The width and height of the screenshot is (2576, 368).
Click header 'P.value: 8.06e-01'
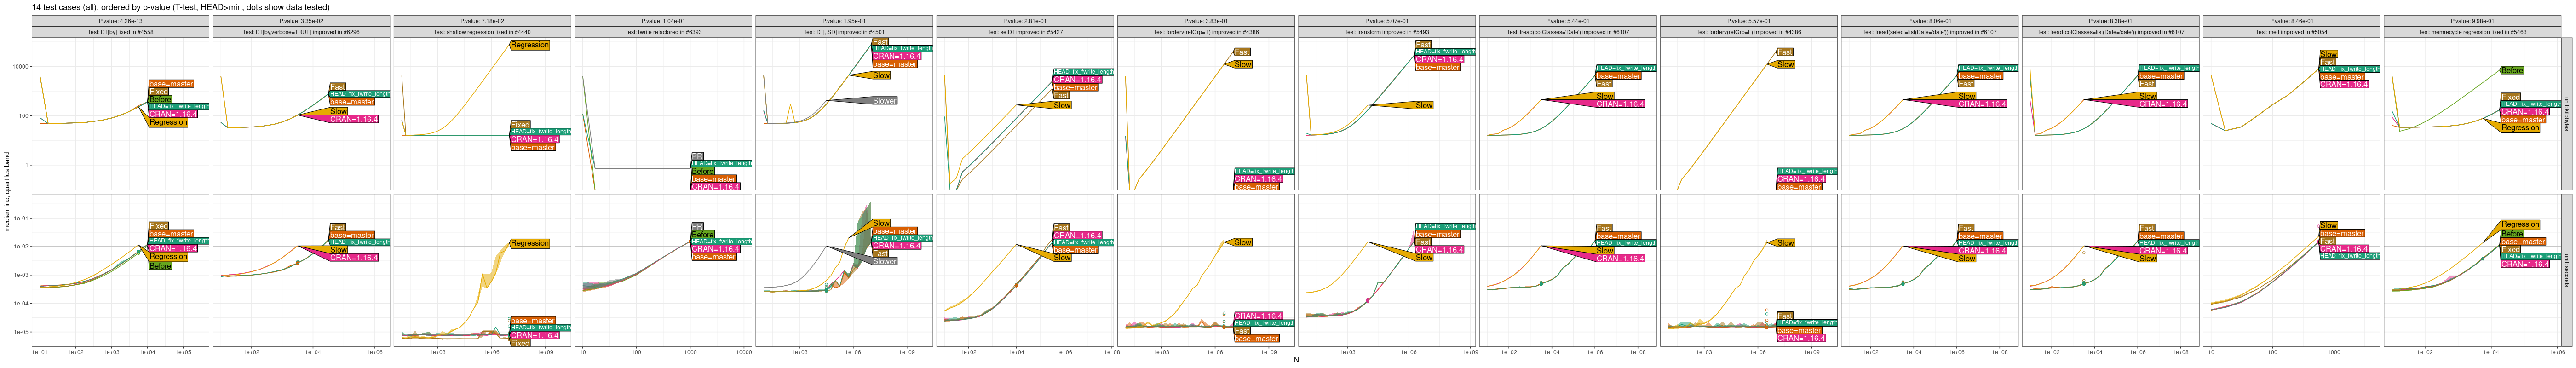(x=1930, y=21)
